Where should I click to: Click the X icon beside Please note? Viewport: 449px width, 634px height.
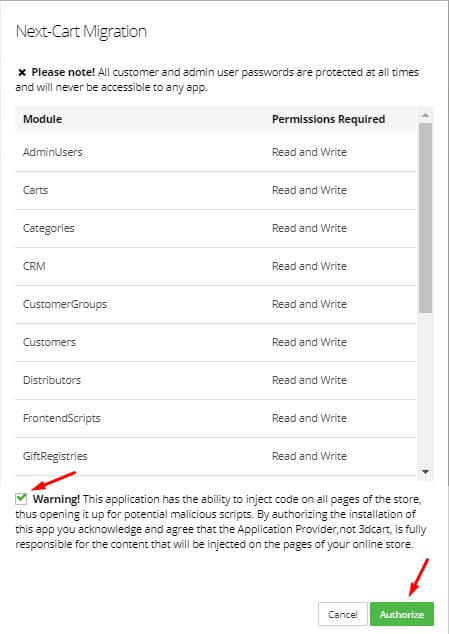pos(22,72)
